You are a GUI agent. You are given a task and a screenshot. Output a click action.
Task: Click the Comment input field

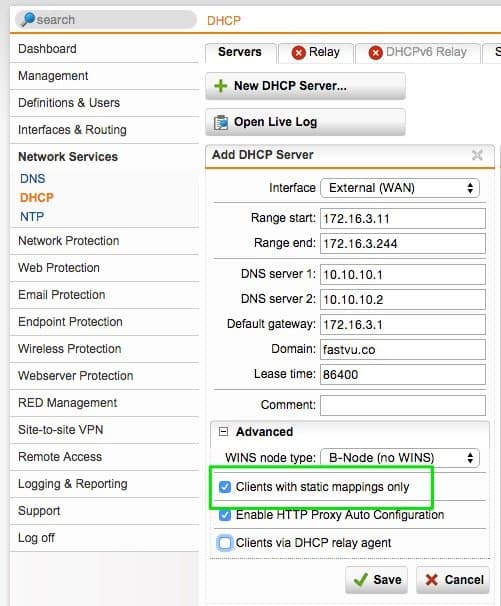click(x=402, y=405)
